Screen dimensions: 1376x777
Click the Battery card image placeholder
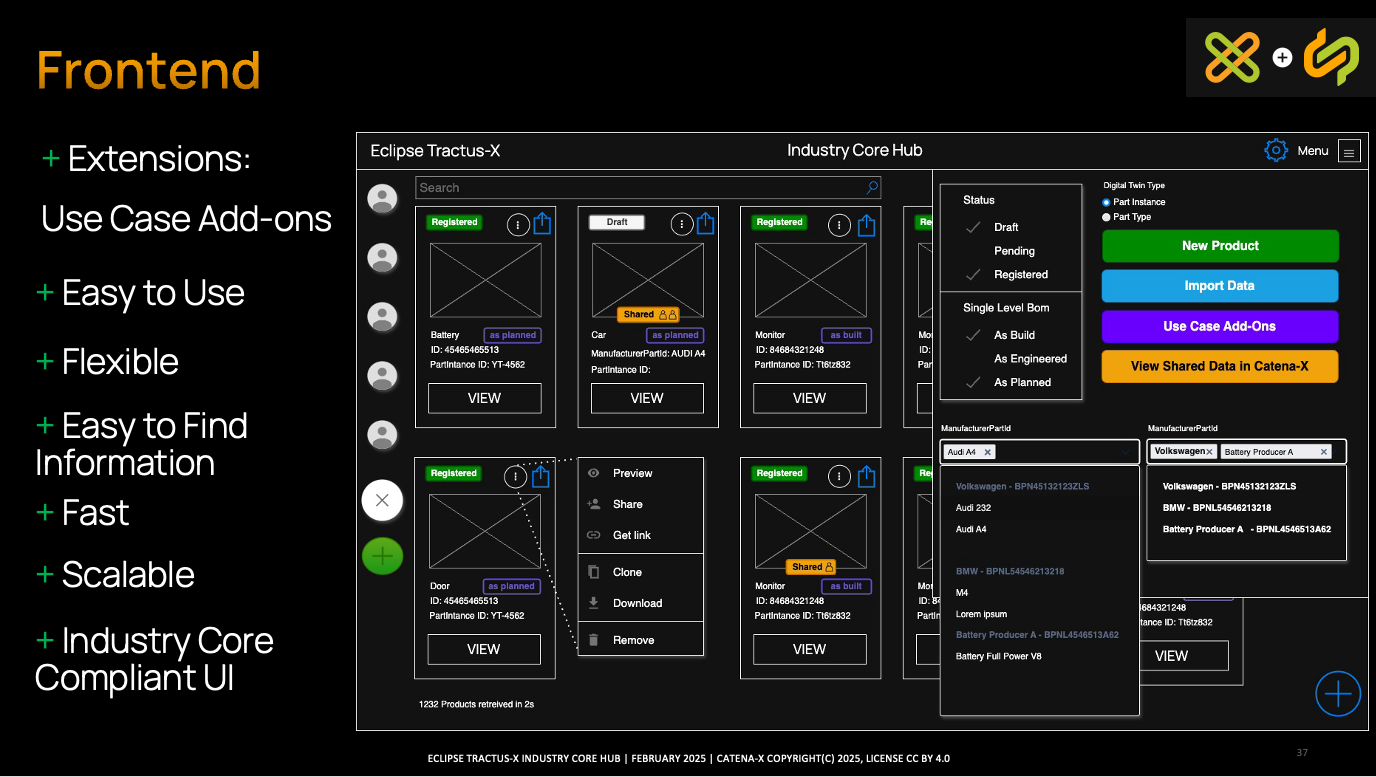click(486, 281)
